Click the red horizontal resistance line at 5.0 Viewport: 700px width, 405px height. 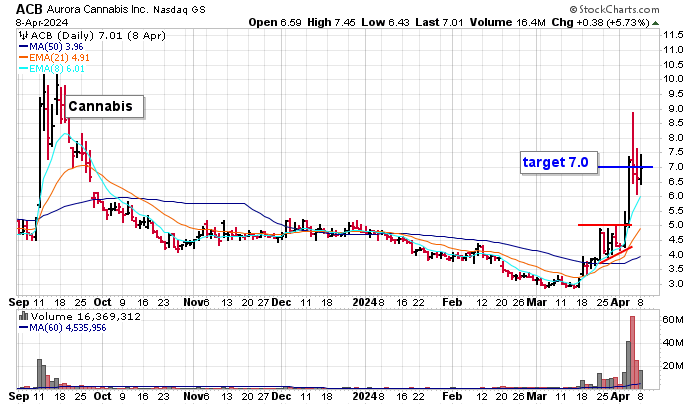pos(605,225)
